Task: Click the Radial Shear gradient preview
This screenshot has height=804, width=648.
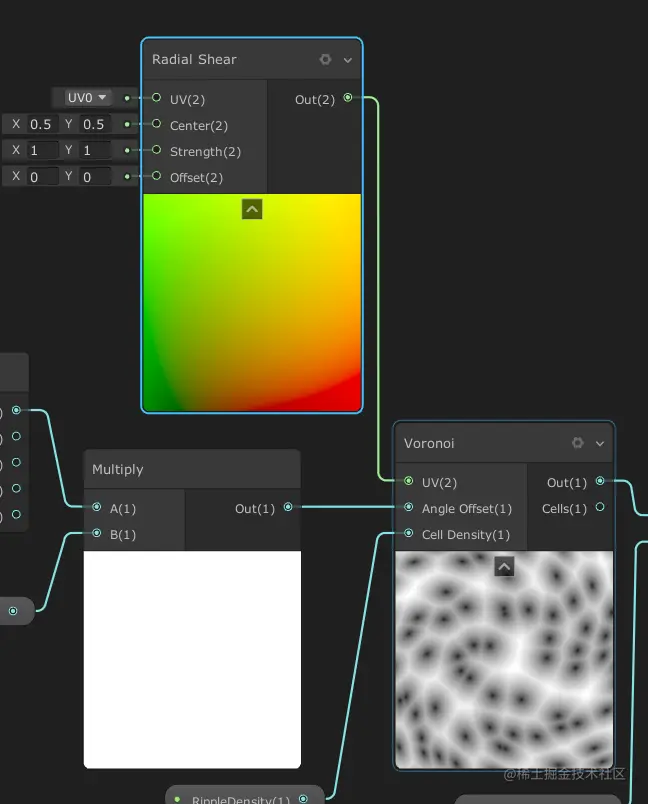Action: tap(252, 303)
